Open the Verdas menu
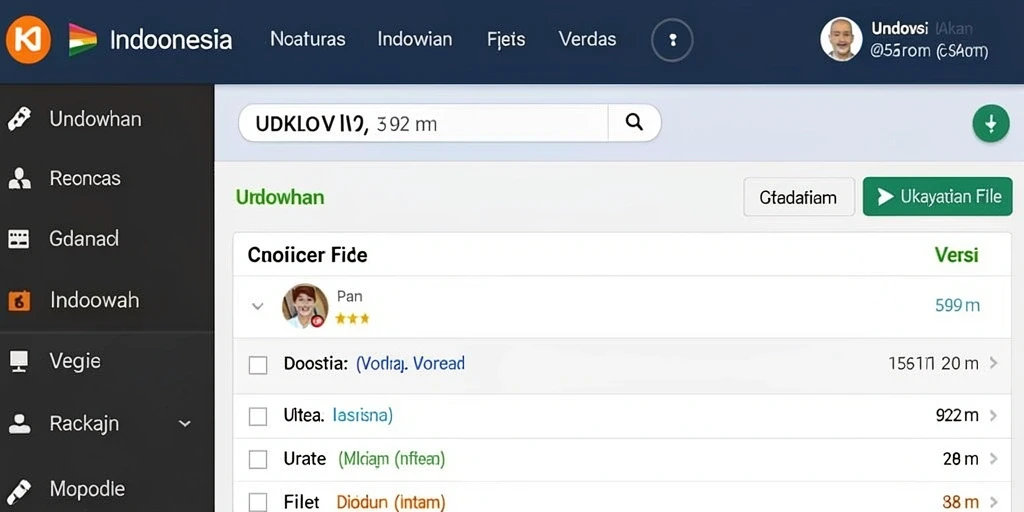 (587, 39)
